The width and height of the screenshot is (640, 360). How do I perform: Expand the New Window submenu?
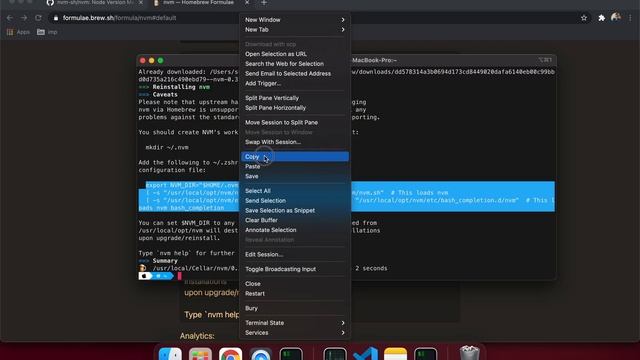[x=294, y=20]
